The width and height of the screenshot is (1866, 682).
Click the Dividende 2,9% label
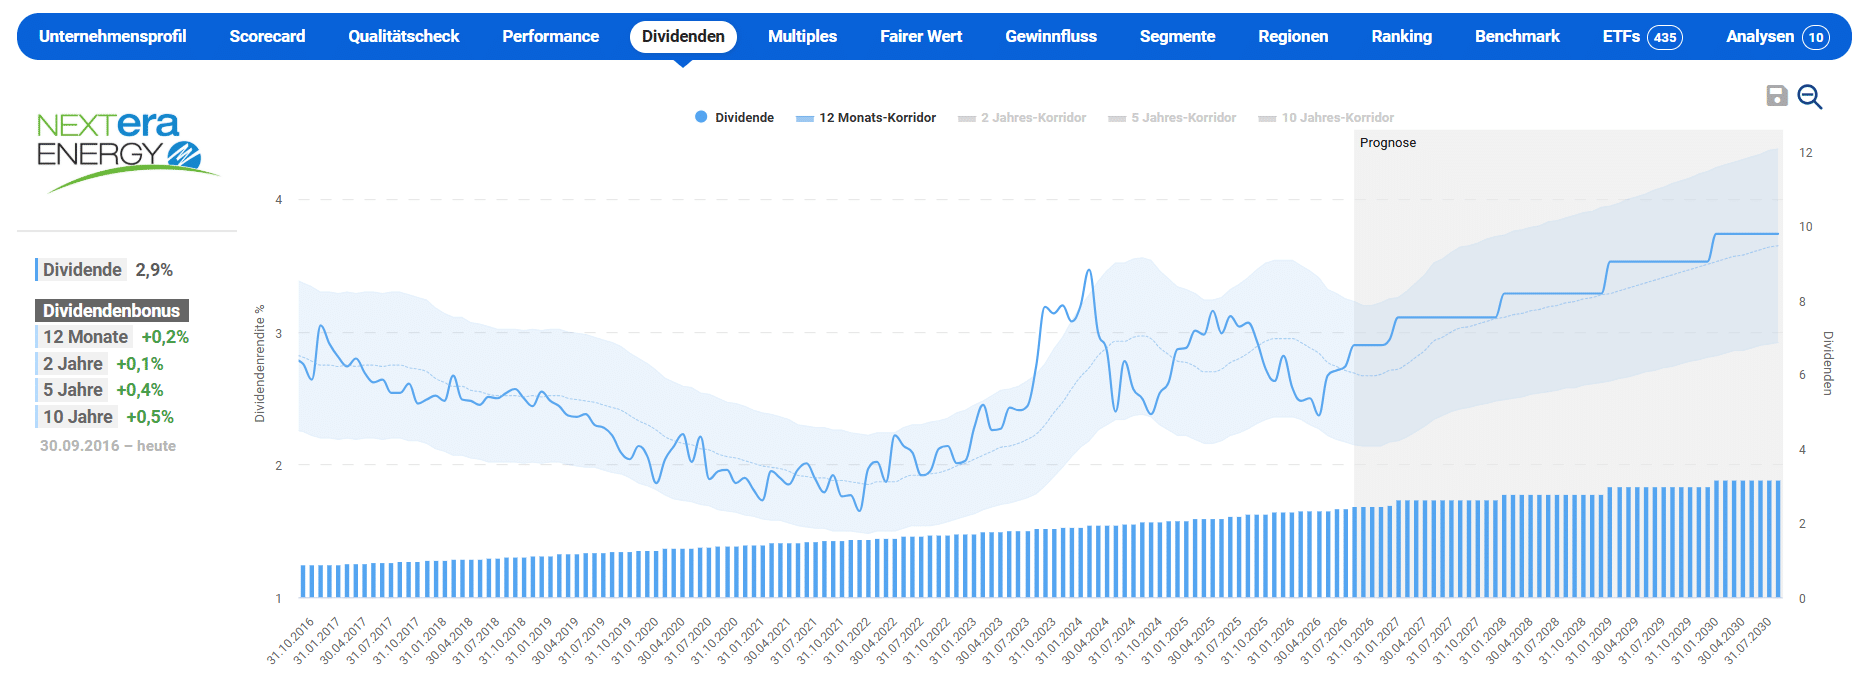click(x=105, y=270)
